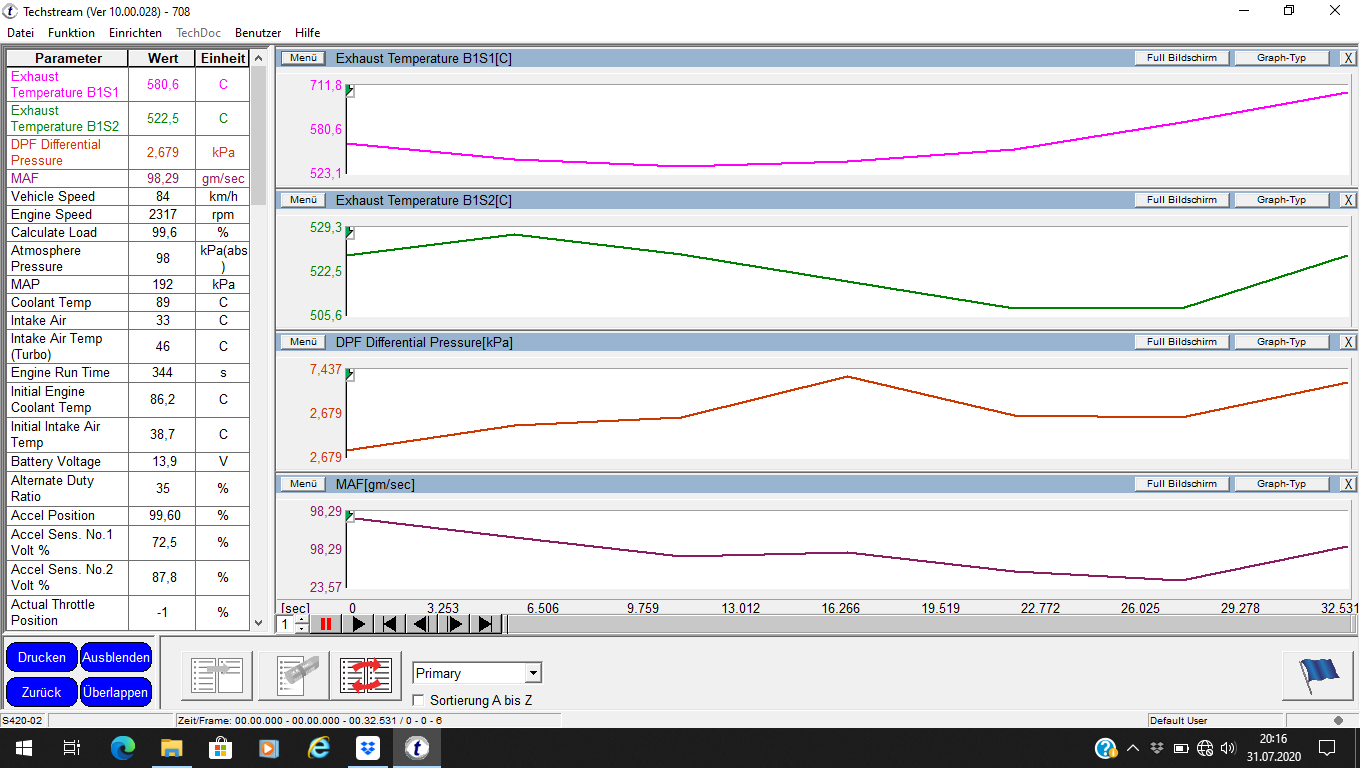Open Task View on the taskbar

pos(72,747)
